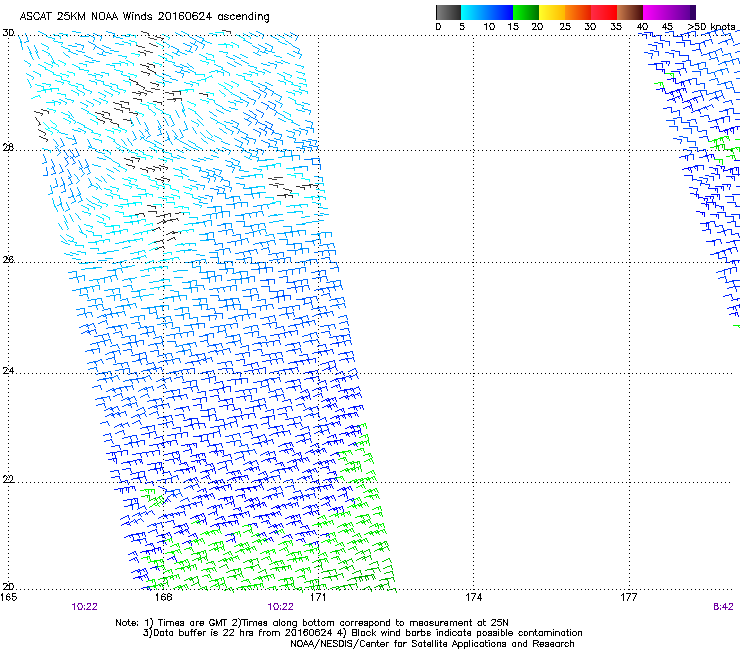Click the first purple '10:22' time label
The width and height of the screenshot is (740, 650).
pyautogui.click(x=84, y=607)
